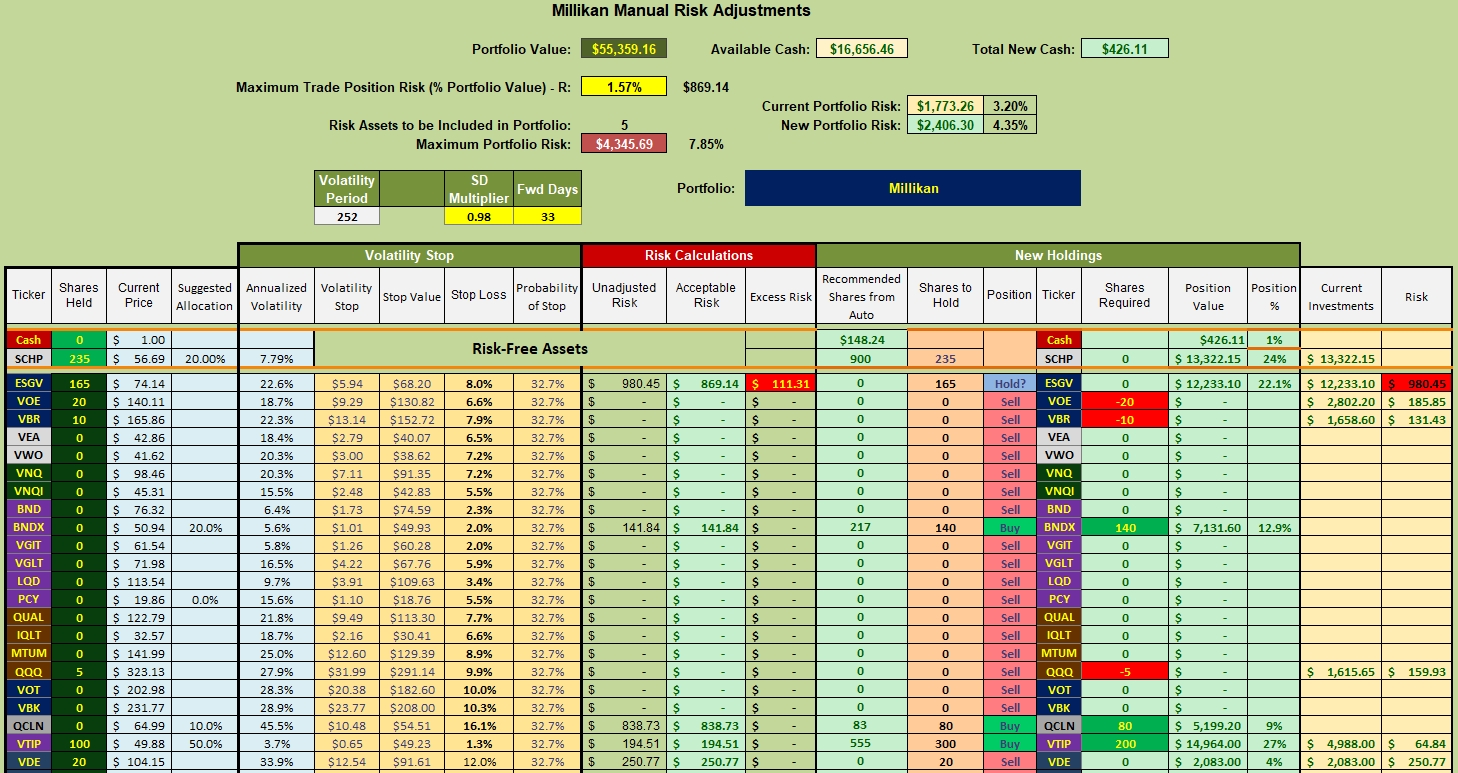Click QQQ shares required value -5
The width and height of the screenshot is (1458, 773).
(x=1125, y=671)
